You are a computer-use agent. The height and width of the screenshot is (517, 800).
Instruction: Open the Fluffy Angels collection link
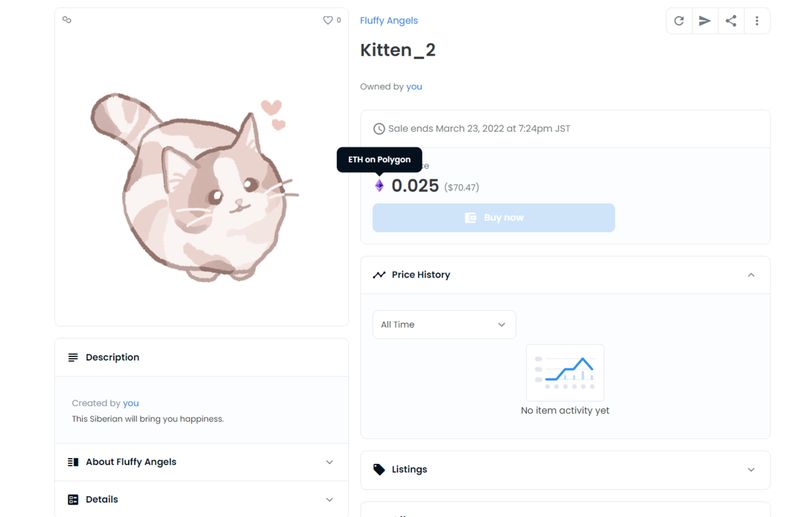(x=389, y=21)
